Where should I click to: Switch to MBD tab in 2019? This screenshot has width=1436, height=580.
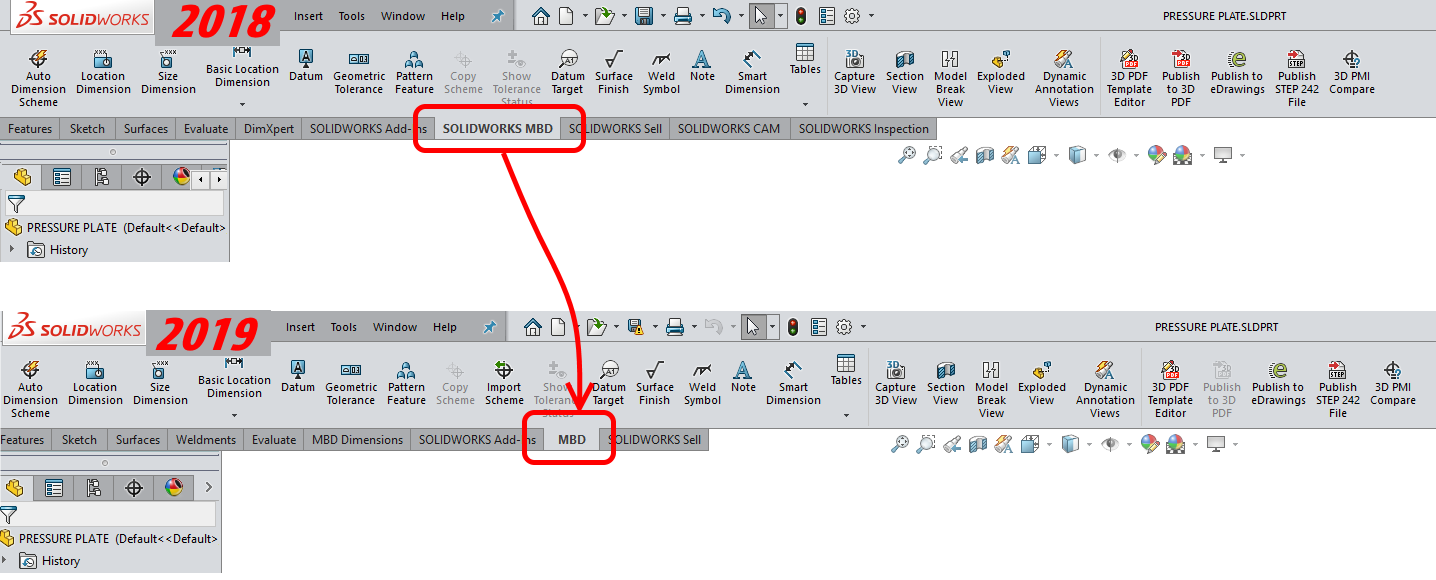pyautogui.click(x=572, y=439)
